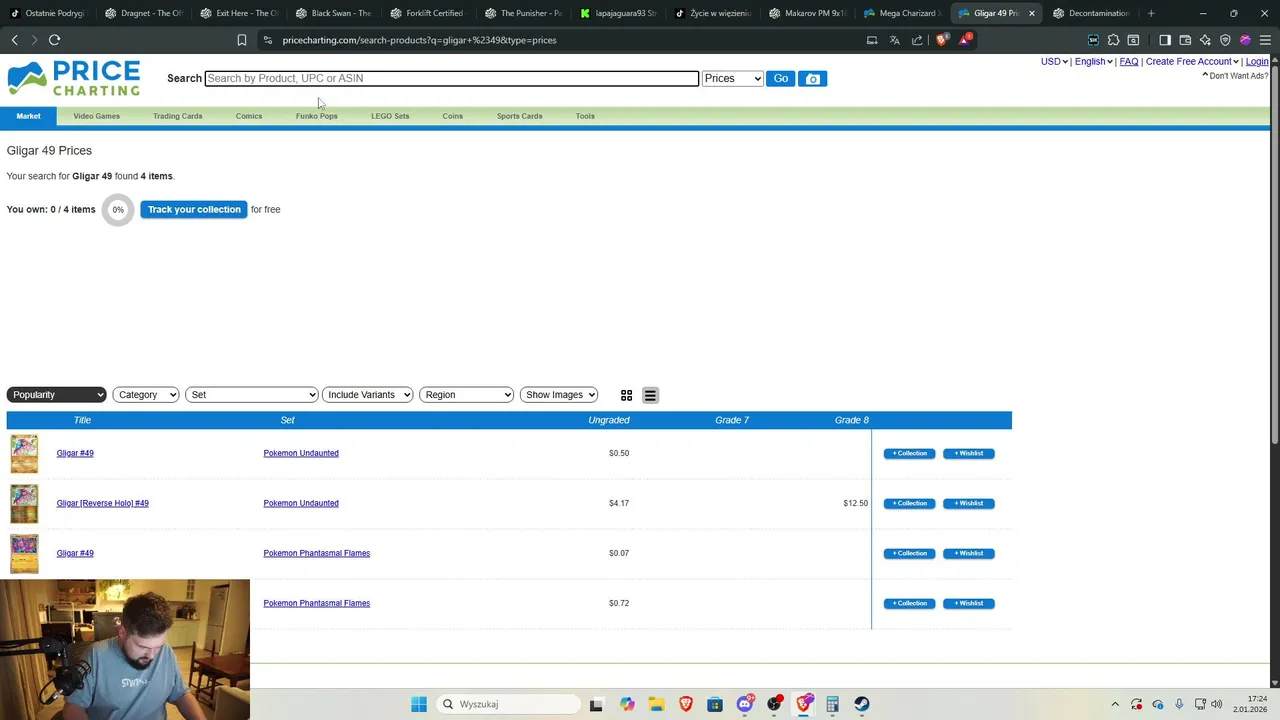
Task: Click the camera photo search icon
Action: [x=813, y=79]
